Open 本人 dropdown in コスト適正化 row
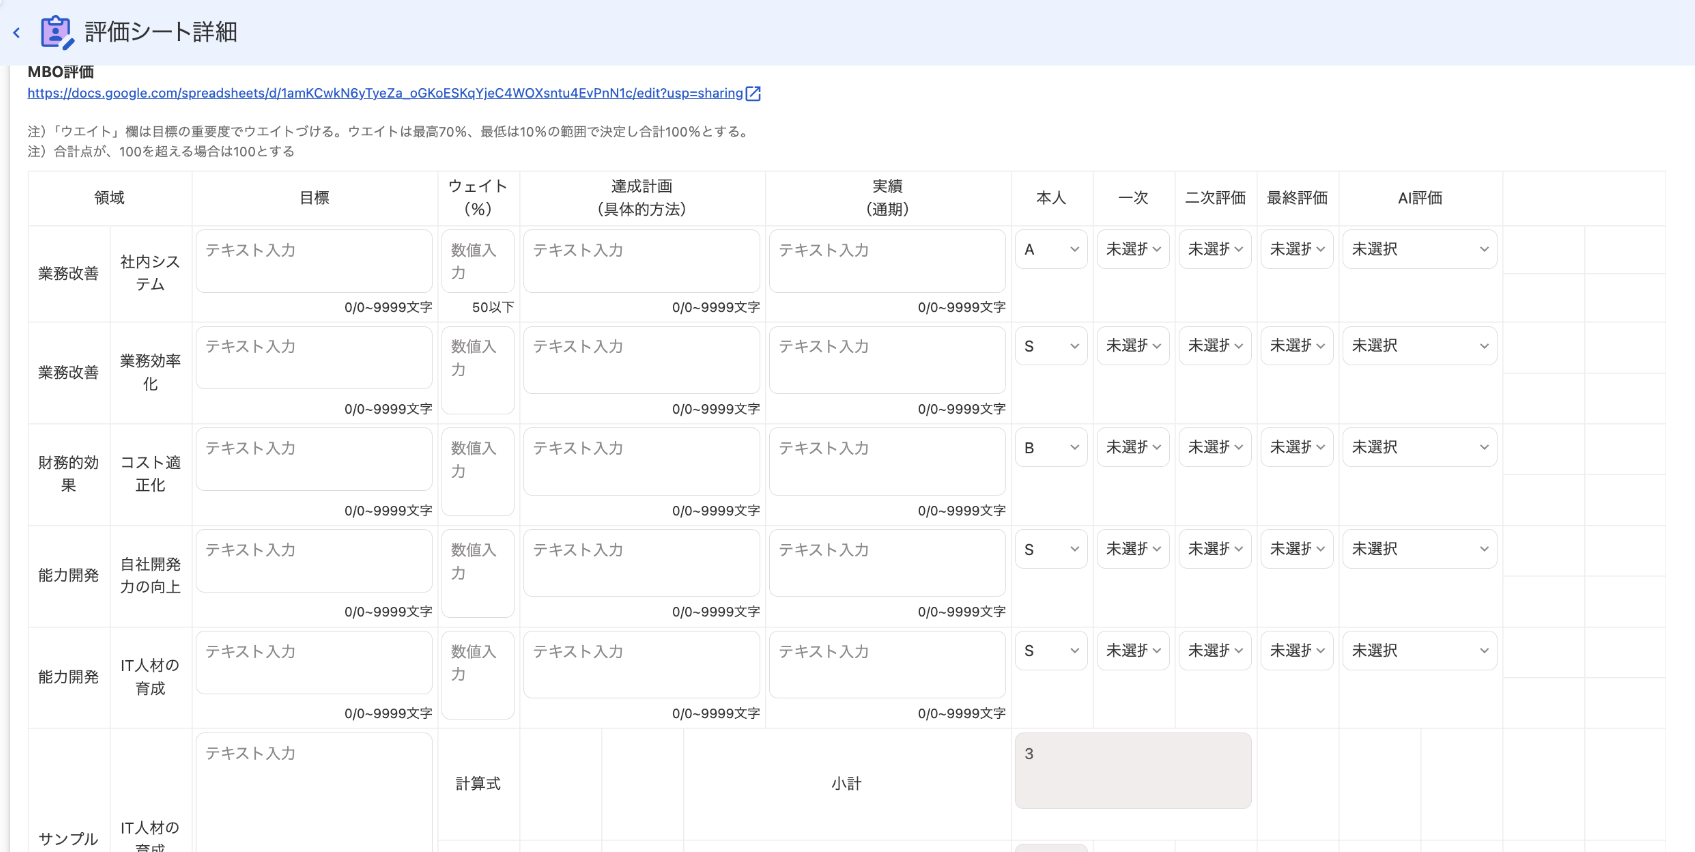This screenshot has height=852, width=1695. (1051, 448)
